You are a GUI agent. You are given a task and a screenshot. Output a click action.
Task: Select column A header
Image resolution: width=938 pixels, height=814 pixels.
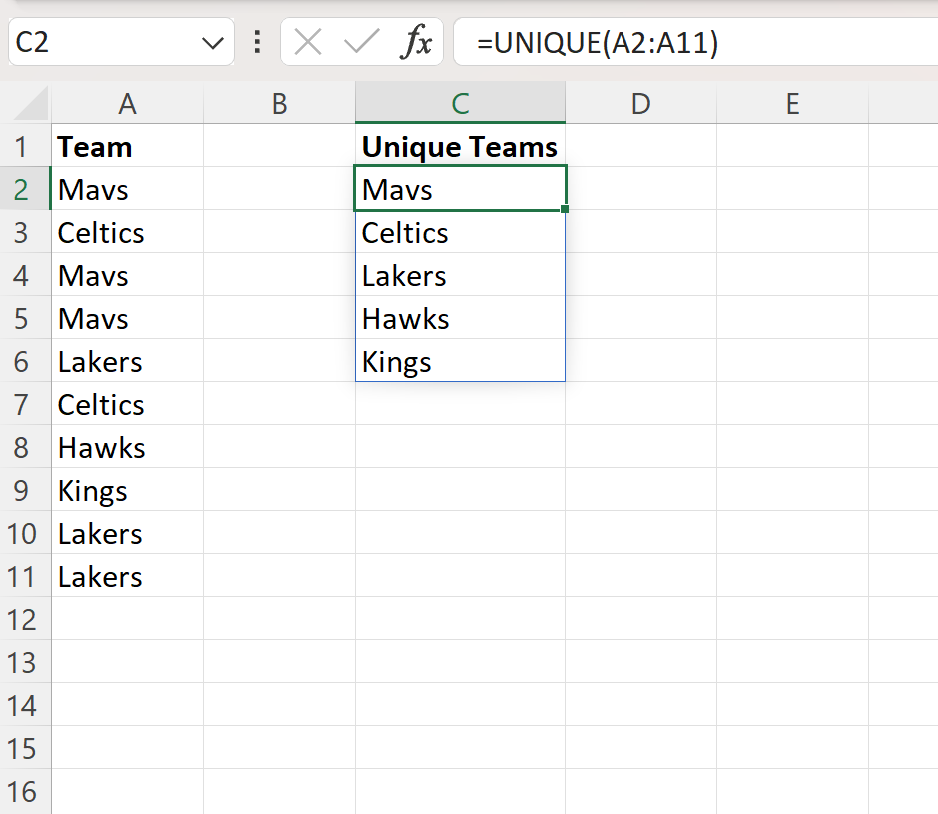127,104
